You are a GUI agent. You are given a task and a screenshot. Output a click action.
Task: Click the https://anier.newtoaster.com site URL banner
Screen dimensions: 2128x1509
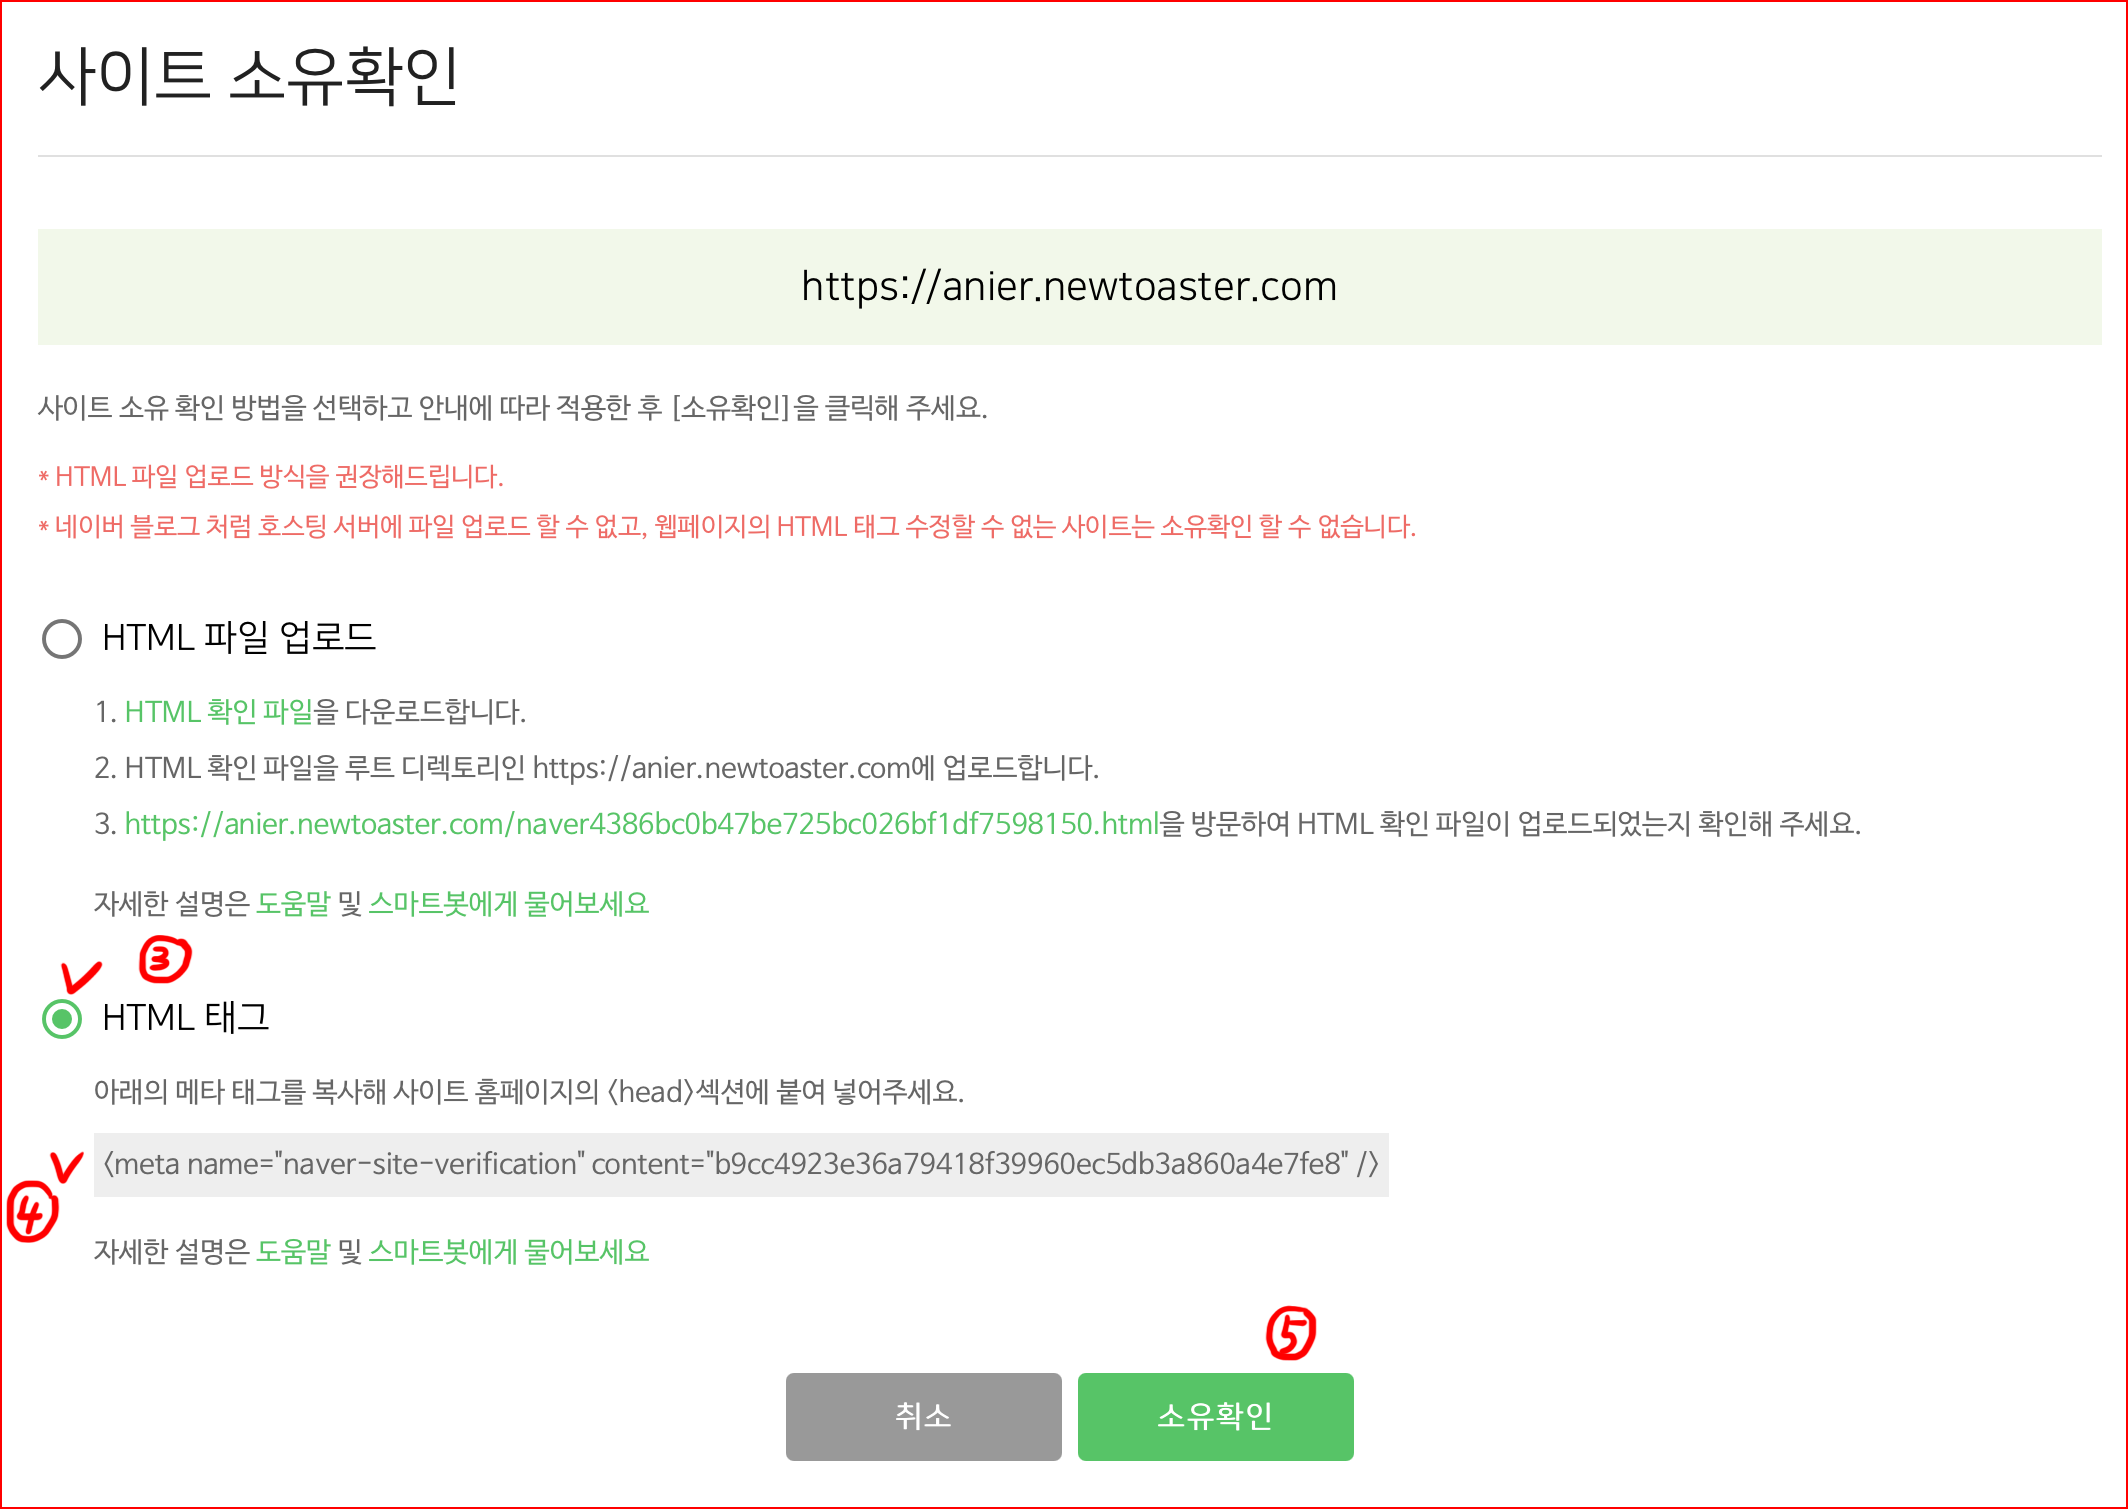coord(1069,287)
